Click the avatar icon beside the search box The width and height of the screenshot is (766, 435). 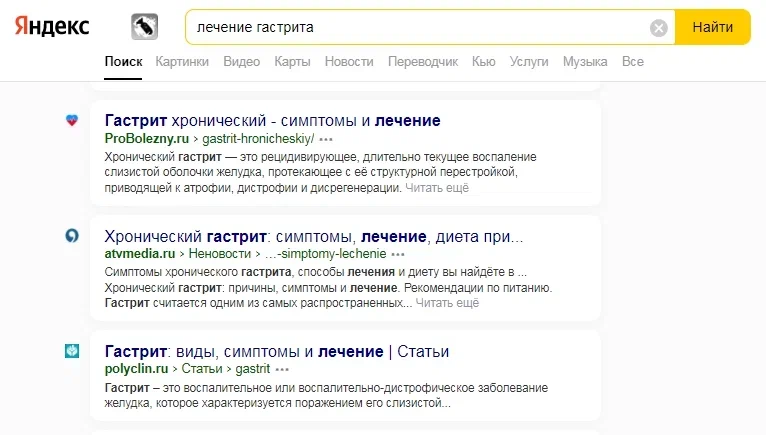pyautogui.click(x=145, y=28)
